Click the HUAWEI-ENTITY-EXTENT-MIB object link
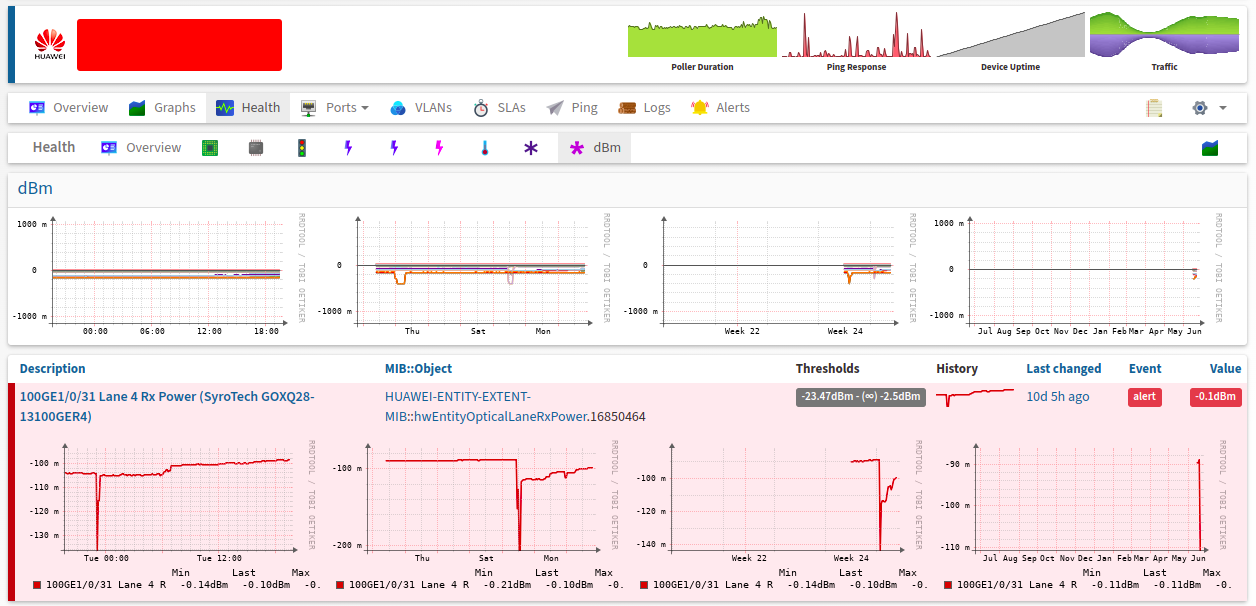The width and height of the screenshot is (1256, 606). [x=515, y=407]
